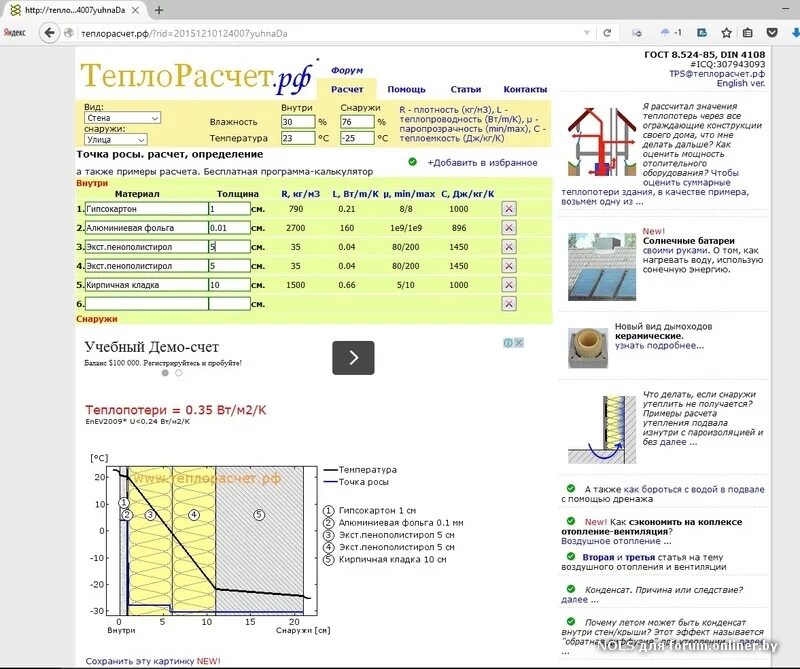
Task: Click the outside humidity field showing 76
Action: [x=357, y=122]
